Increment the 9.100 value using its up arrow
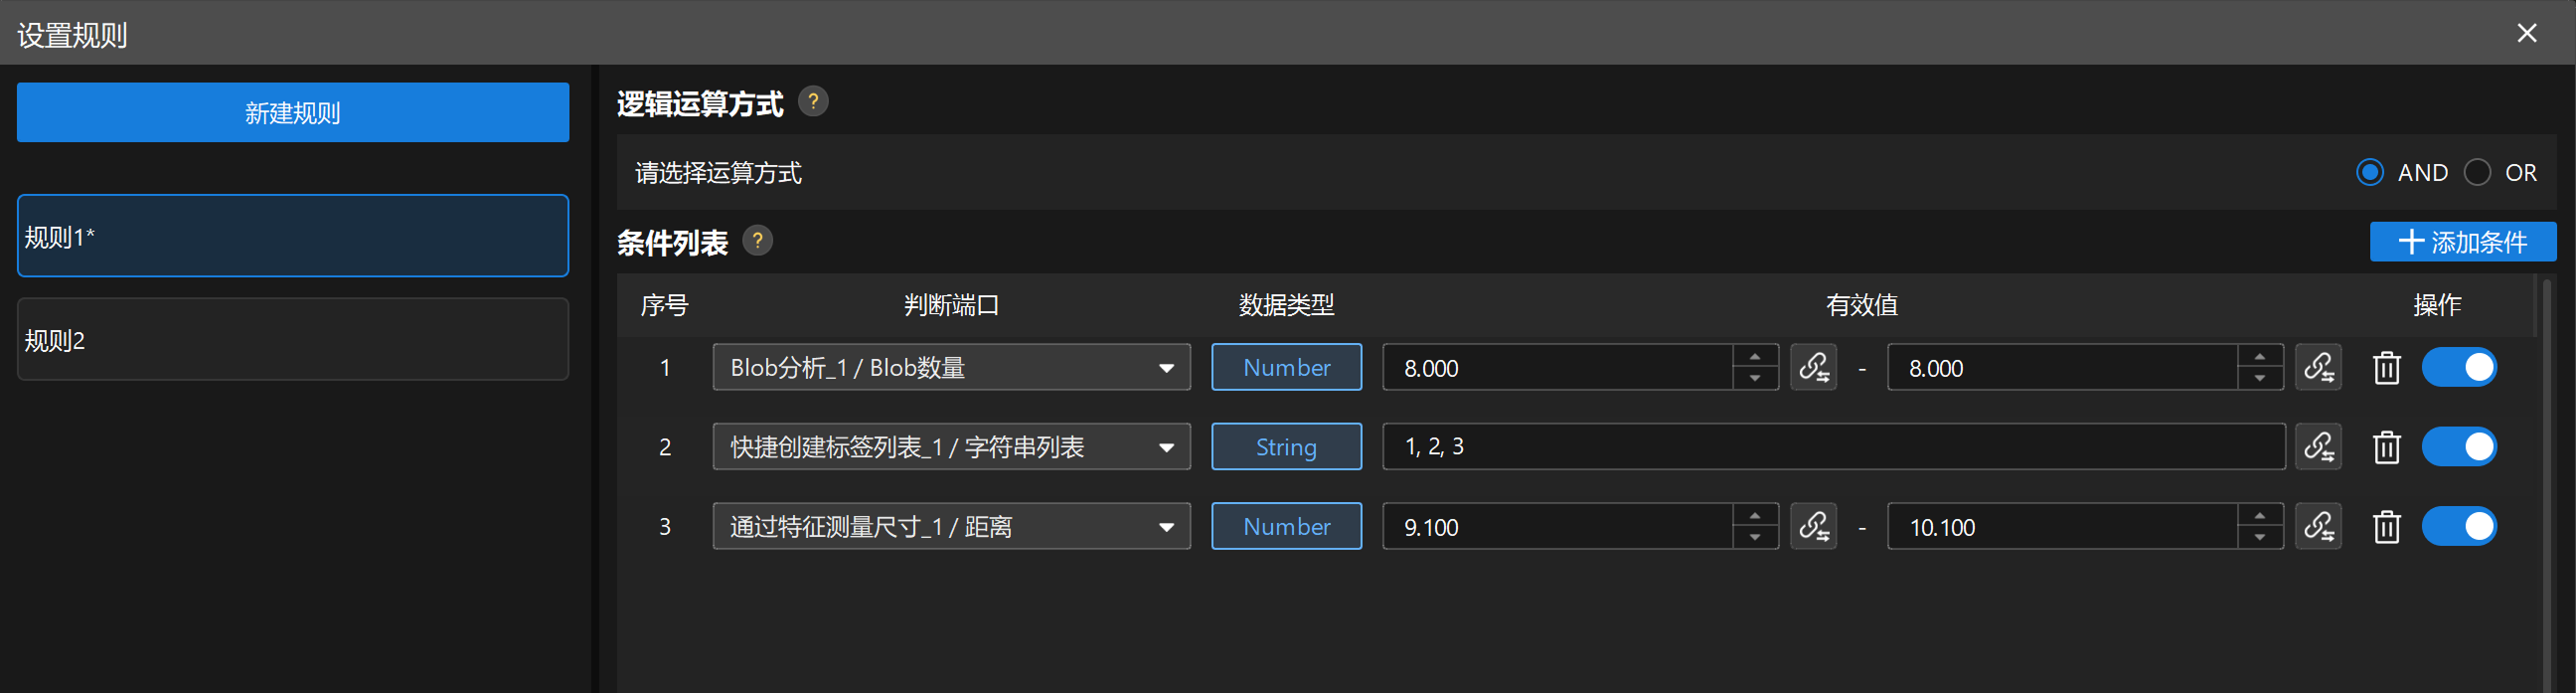Screen dimensions: 2576x693 point(1754,516)
